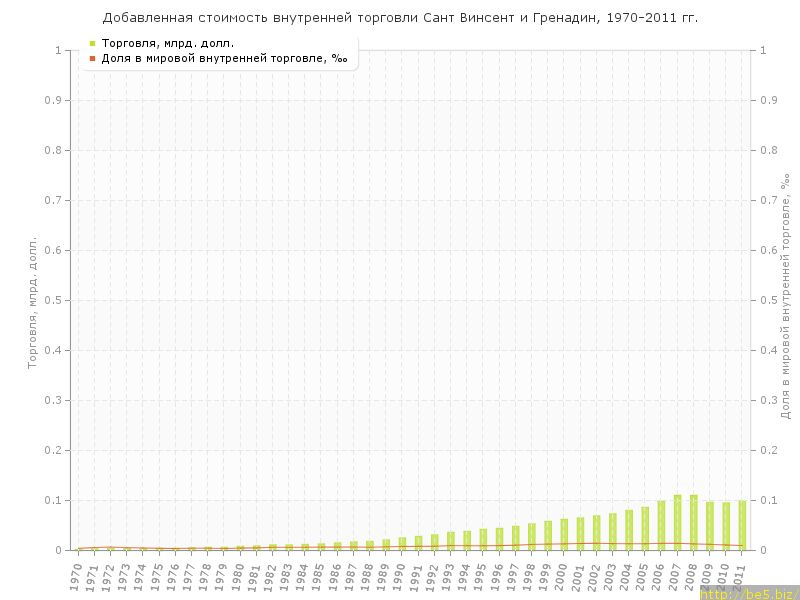Click the chart title text
Image resolution: width=800 pixels, height=600 pixels.
point(400,18)
